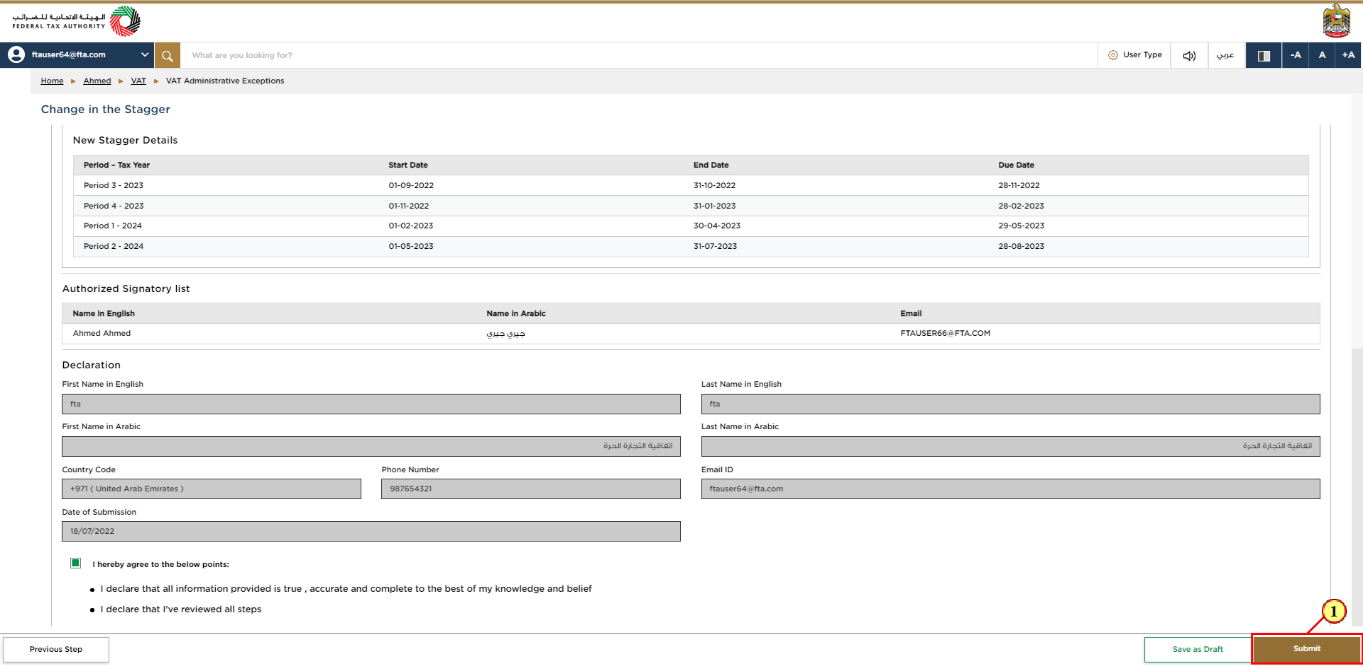Click the Last Name in Arabic field
The height and width of the screenshot is (666, 1363).
(x=1010, y=446)
